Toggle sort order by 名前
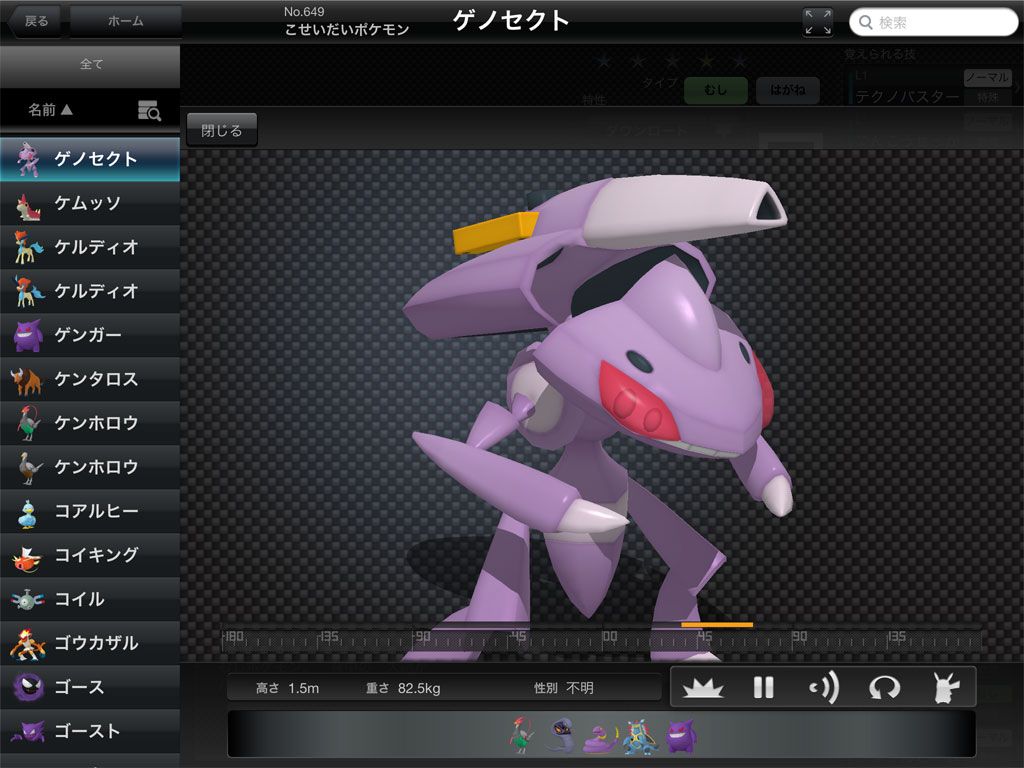 pyautogui.click(x=50, y=110)
